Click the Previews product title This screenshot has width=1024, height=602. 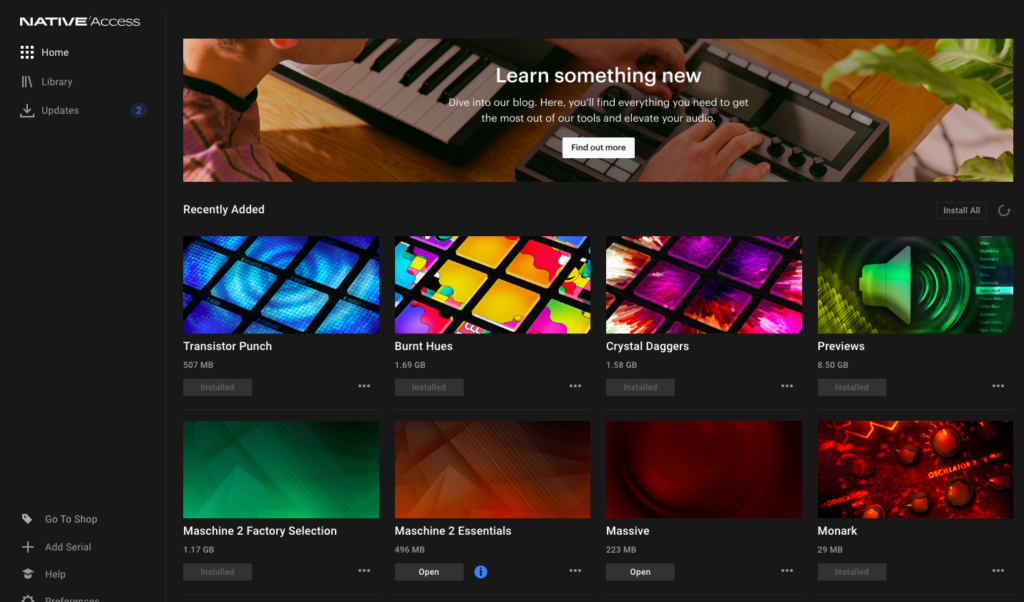pos(841,346)
